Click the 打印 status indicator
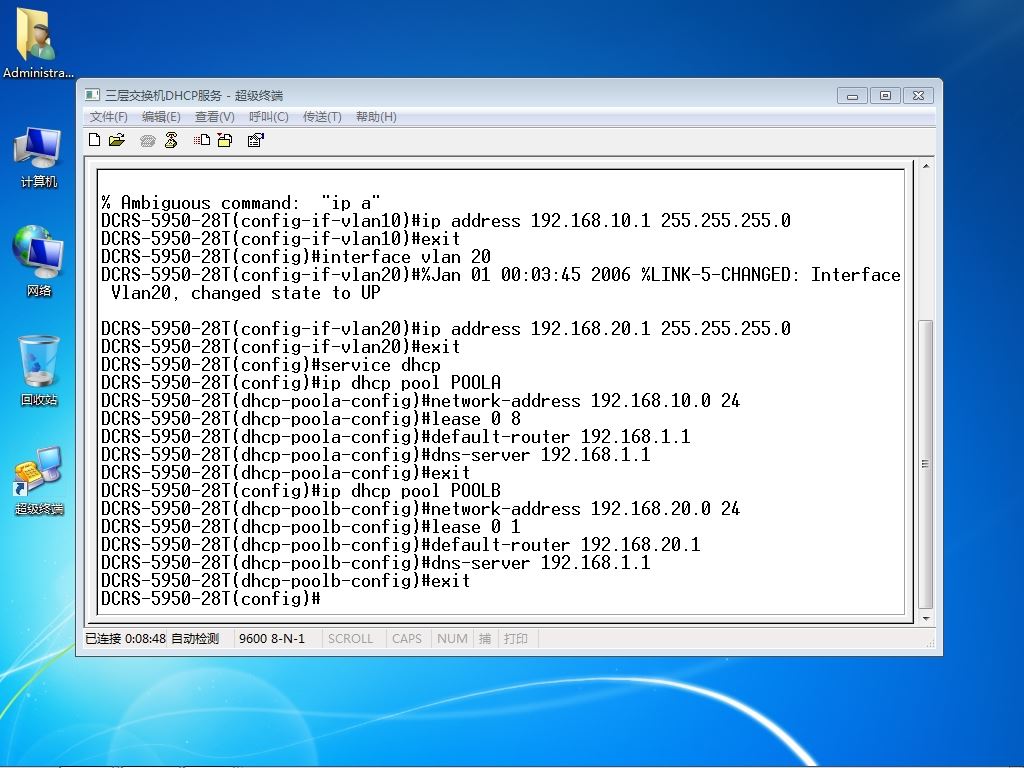 (x=516, y=639)
